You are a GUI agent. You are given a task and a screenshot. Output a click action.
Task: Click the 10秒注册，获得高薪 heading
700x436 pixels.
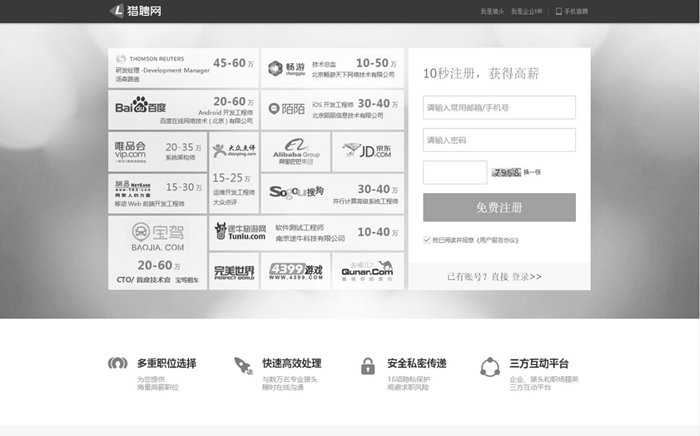coord(481,73)
